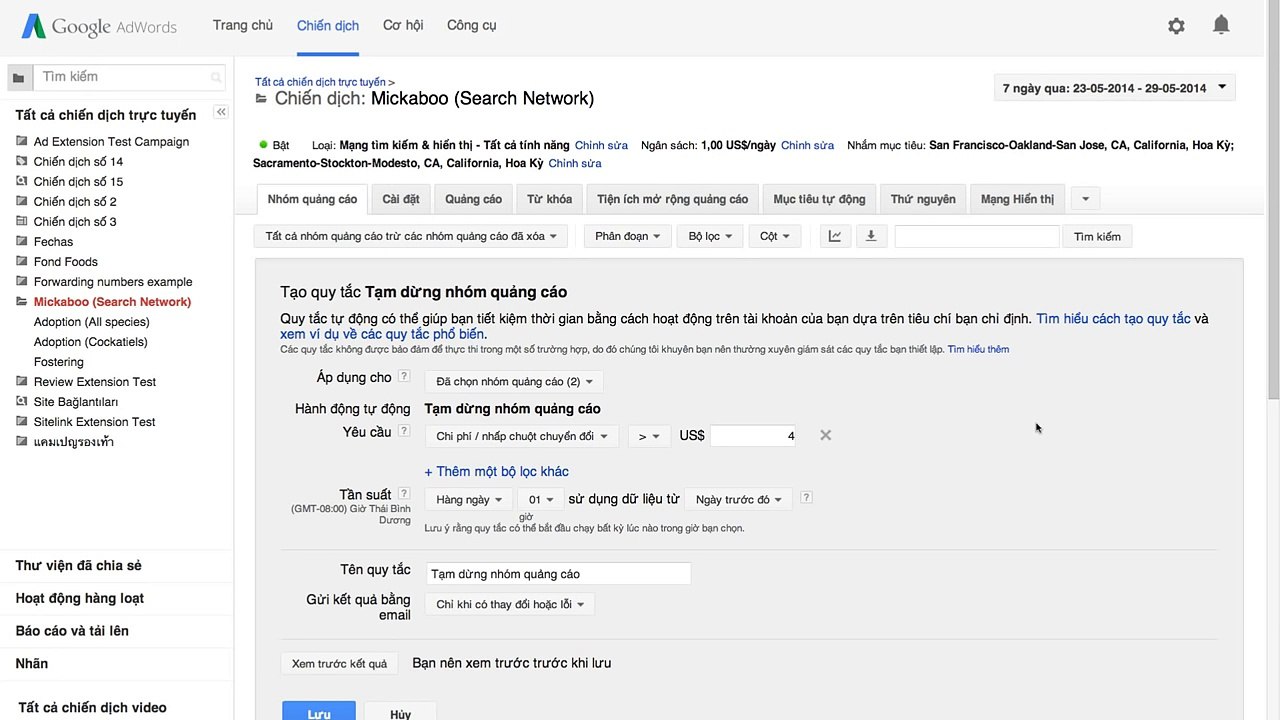Open Báo cáo và tải lên
The width and height of the screenshot is (1280, 720).
coord(72,631)
